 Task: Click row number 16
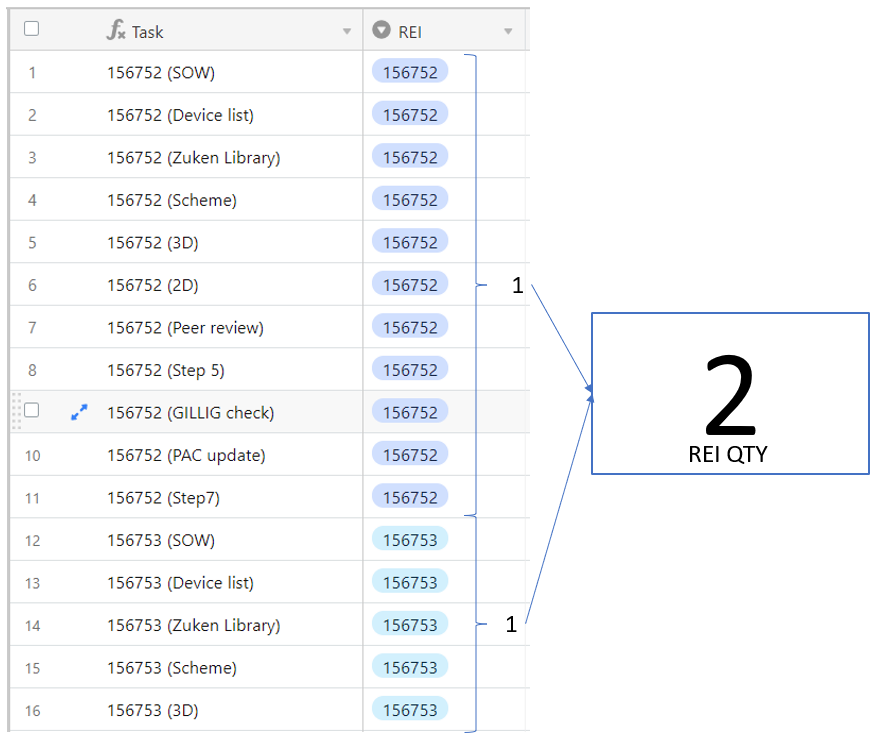pyautogui.click(x=32, y=711)
